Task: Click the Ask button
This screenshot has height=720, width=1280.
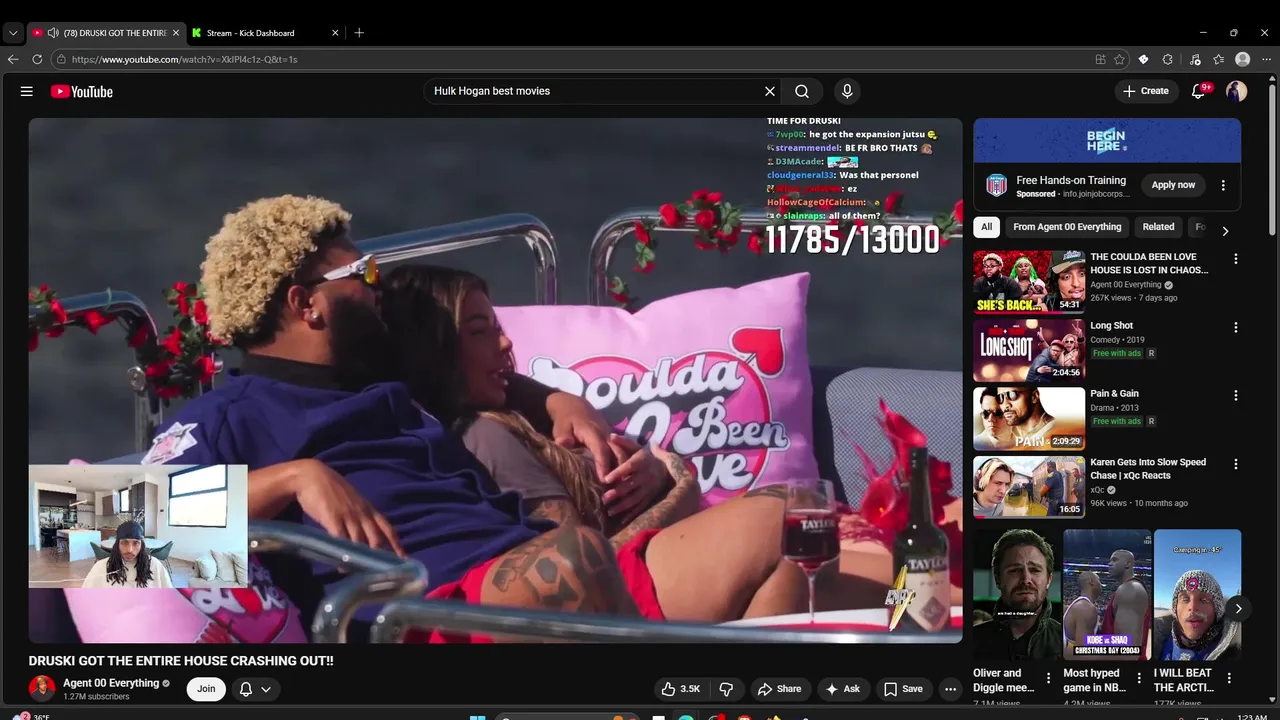Action: tap(842, 689)
